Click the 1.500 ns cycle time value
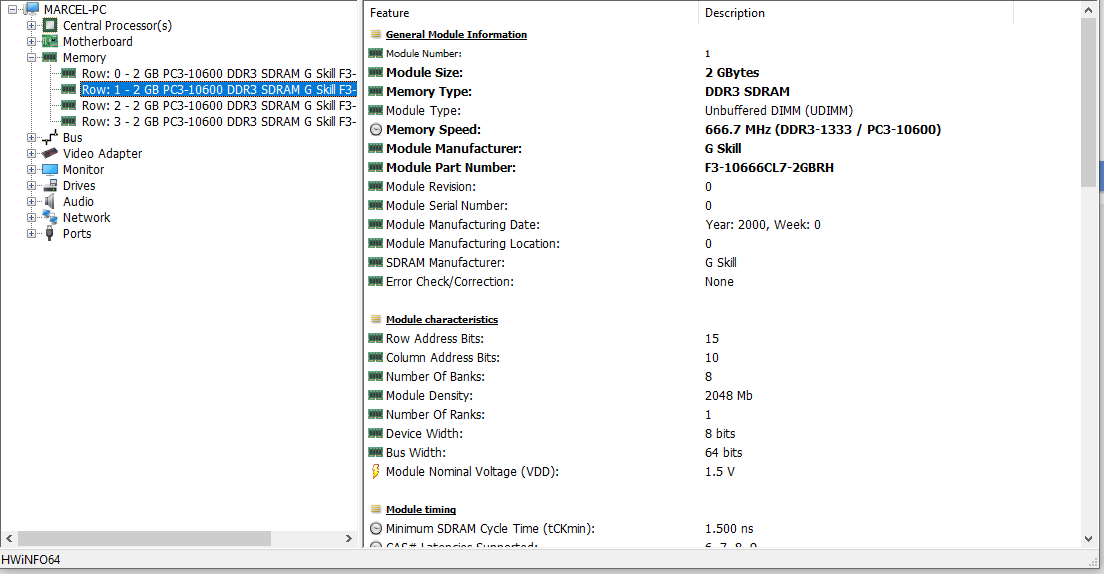 pyautogui.click(x=729, y=528)
